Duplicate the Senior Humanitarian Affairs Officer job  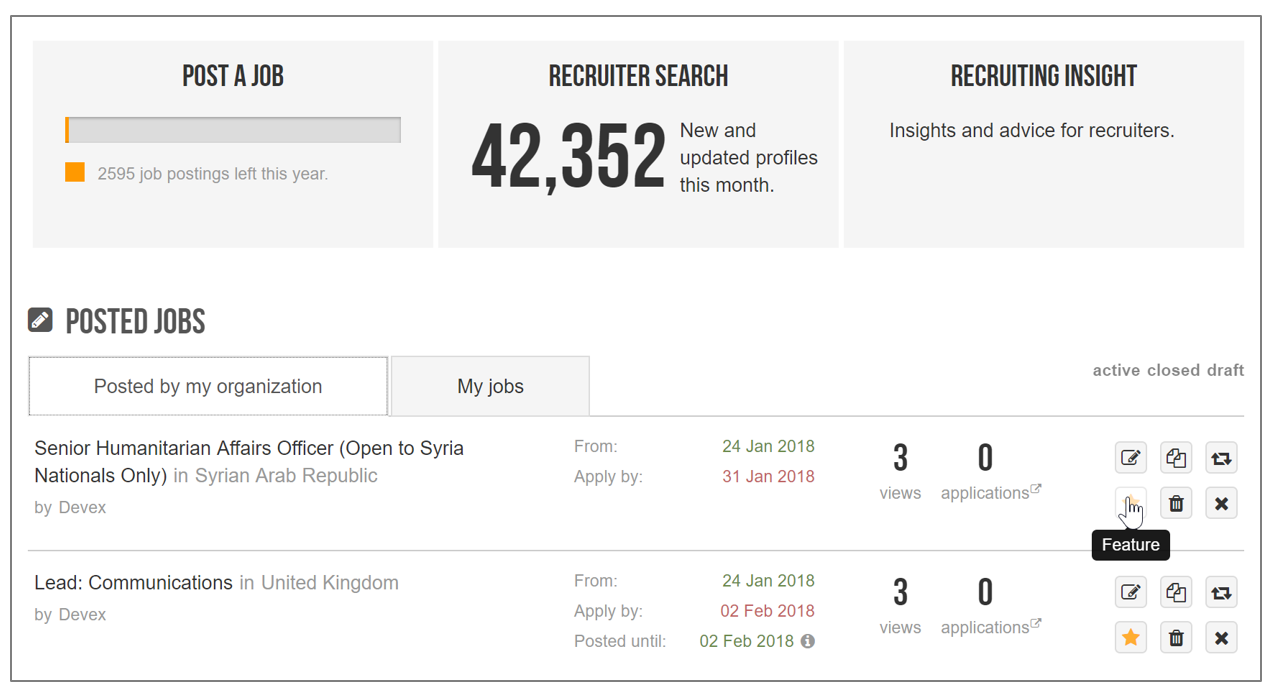(1176, 458)
